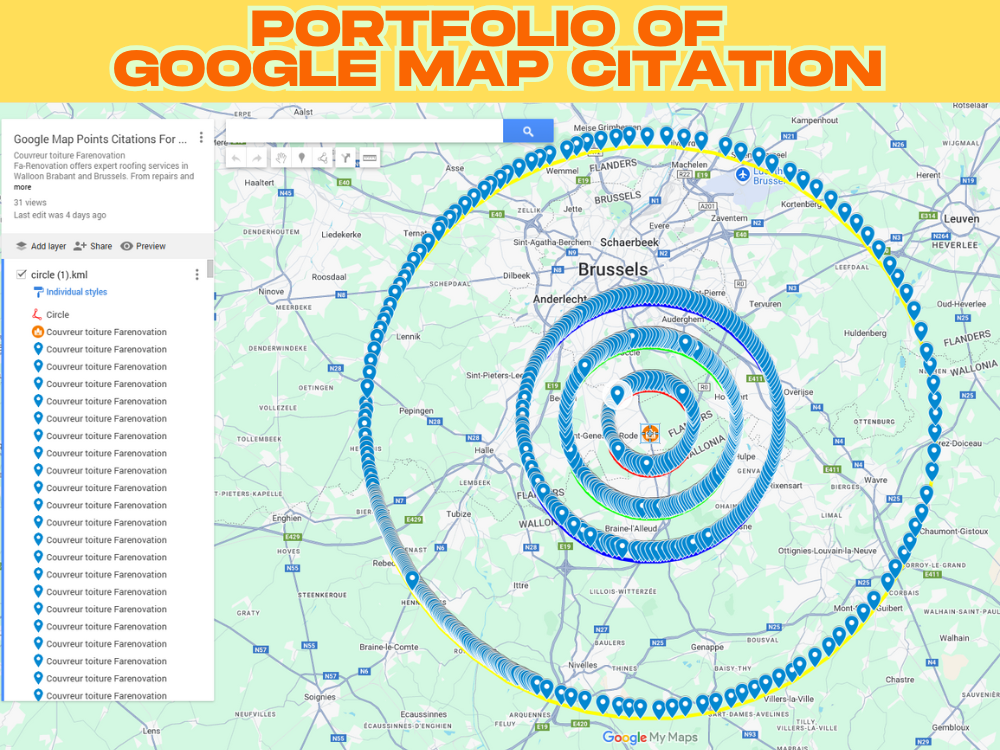Click the Google My Maps logo
Screen dimensions: 1000x750
click(x=649, y=737)
